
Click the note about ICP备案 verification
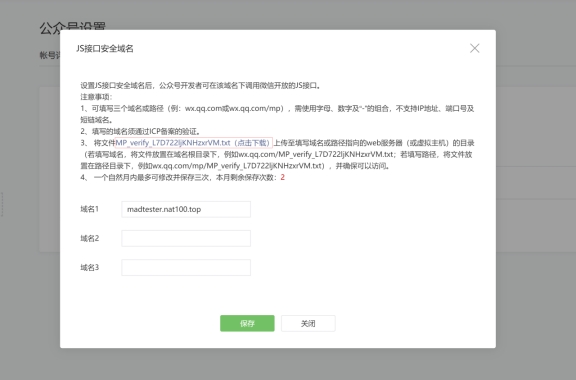pyautogui.click(x=140, y=131)
